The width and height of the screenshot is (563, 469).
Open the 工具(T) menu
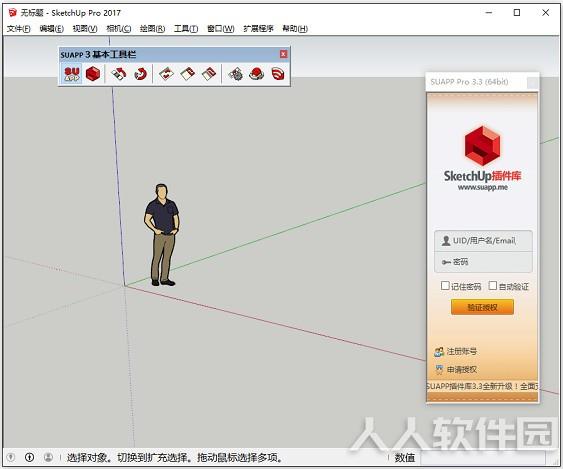[186, 29]
